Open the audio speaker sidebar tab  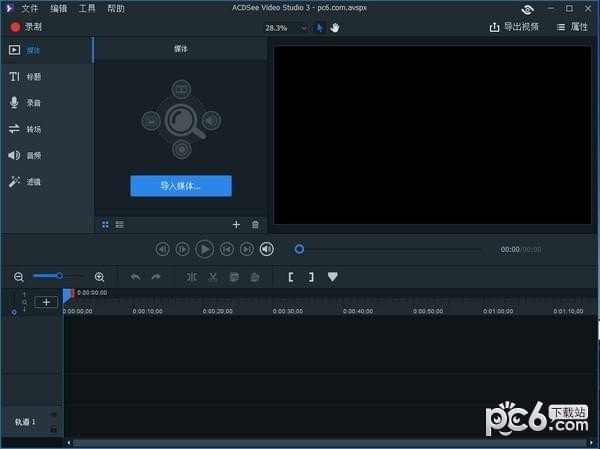[47, 155]
